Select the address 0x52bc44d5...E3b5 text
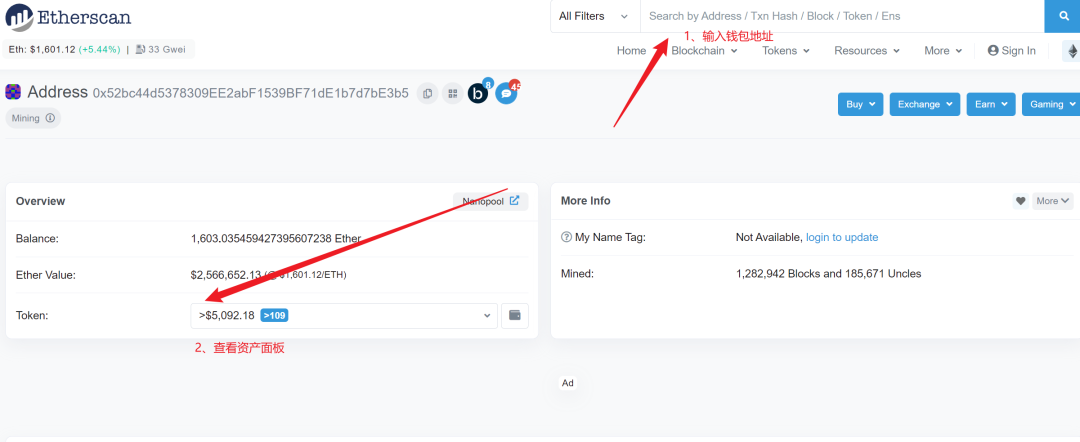The height and width of the screenshot is (442, 1080). 251,93
